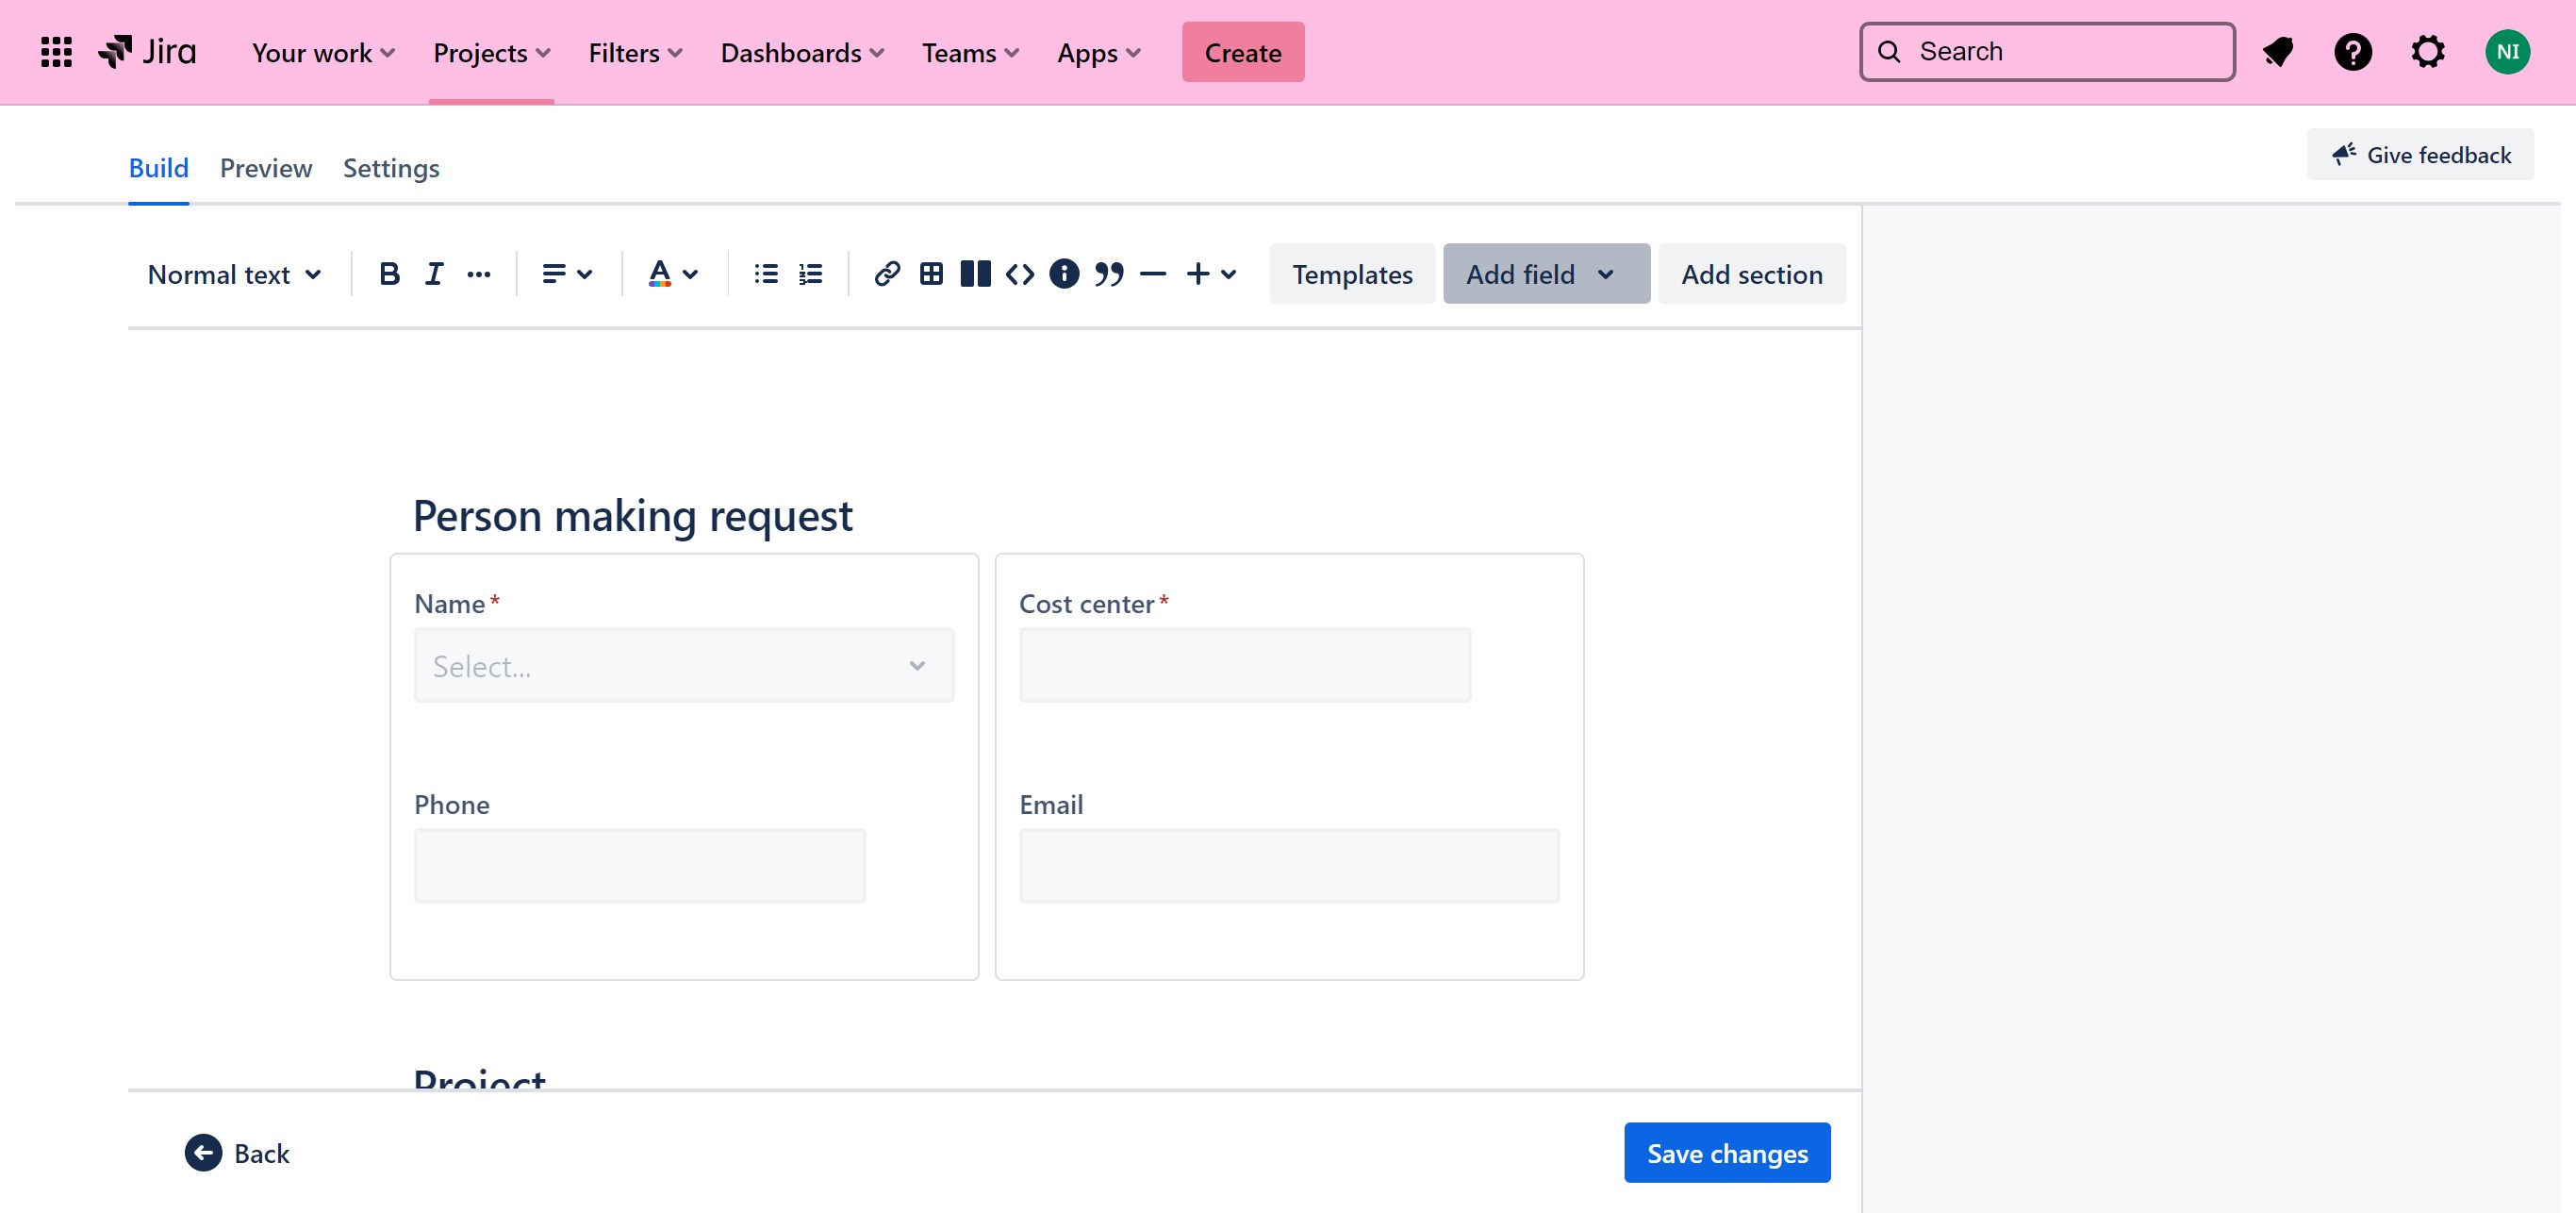
Task: Toggle italic text formatting
Action: click(x=433, y=274)
